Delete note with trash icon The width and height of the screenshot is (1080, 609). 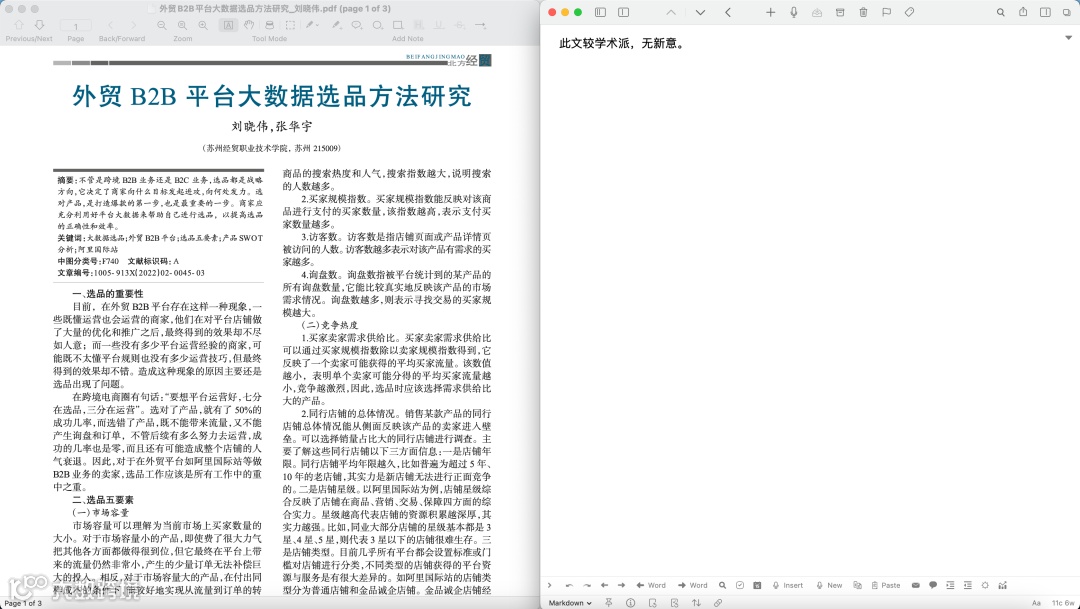[863, 12]
